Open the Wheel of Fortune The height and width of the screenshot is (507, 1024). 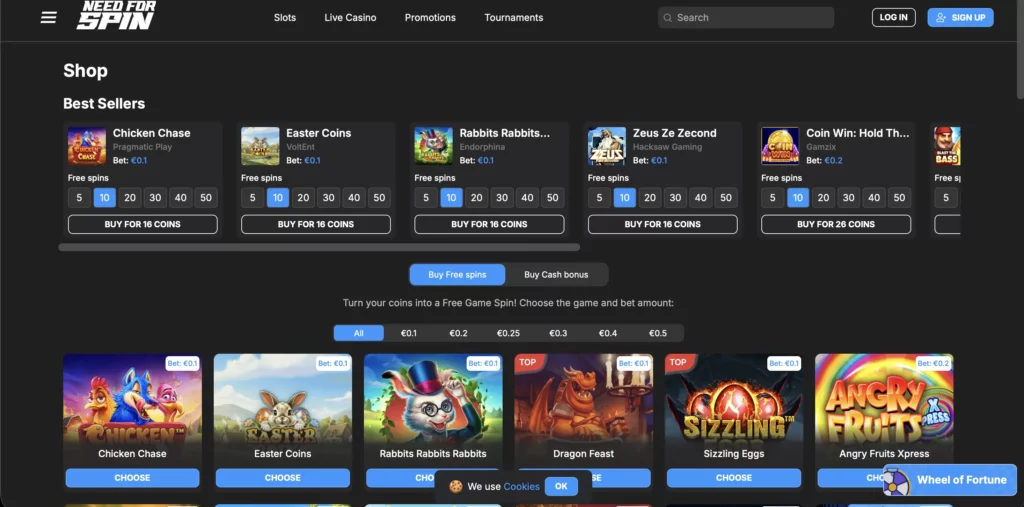pos(950,480)
